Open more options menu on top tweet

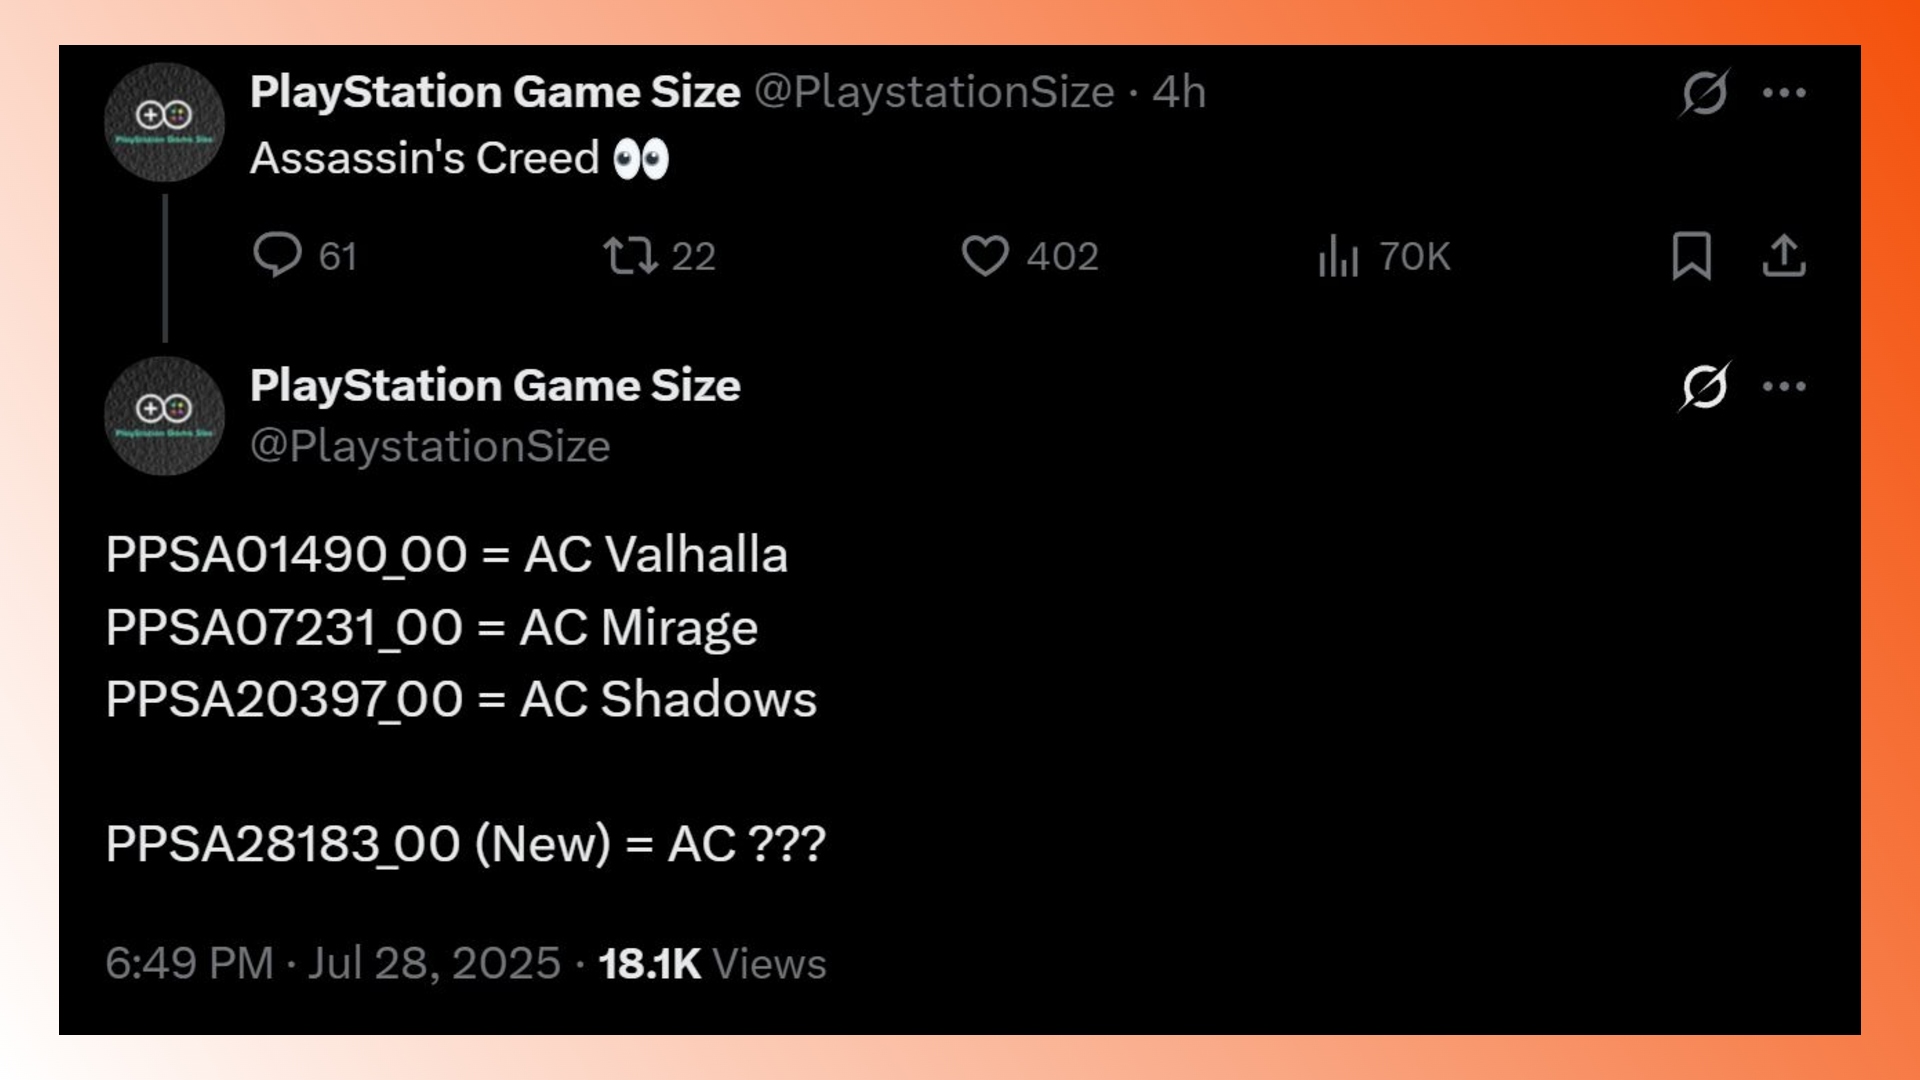[1784, 93]
